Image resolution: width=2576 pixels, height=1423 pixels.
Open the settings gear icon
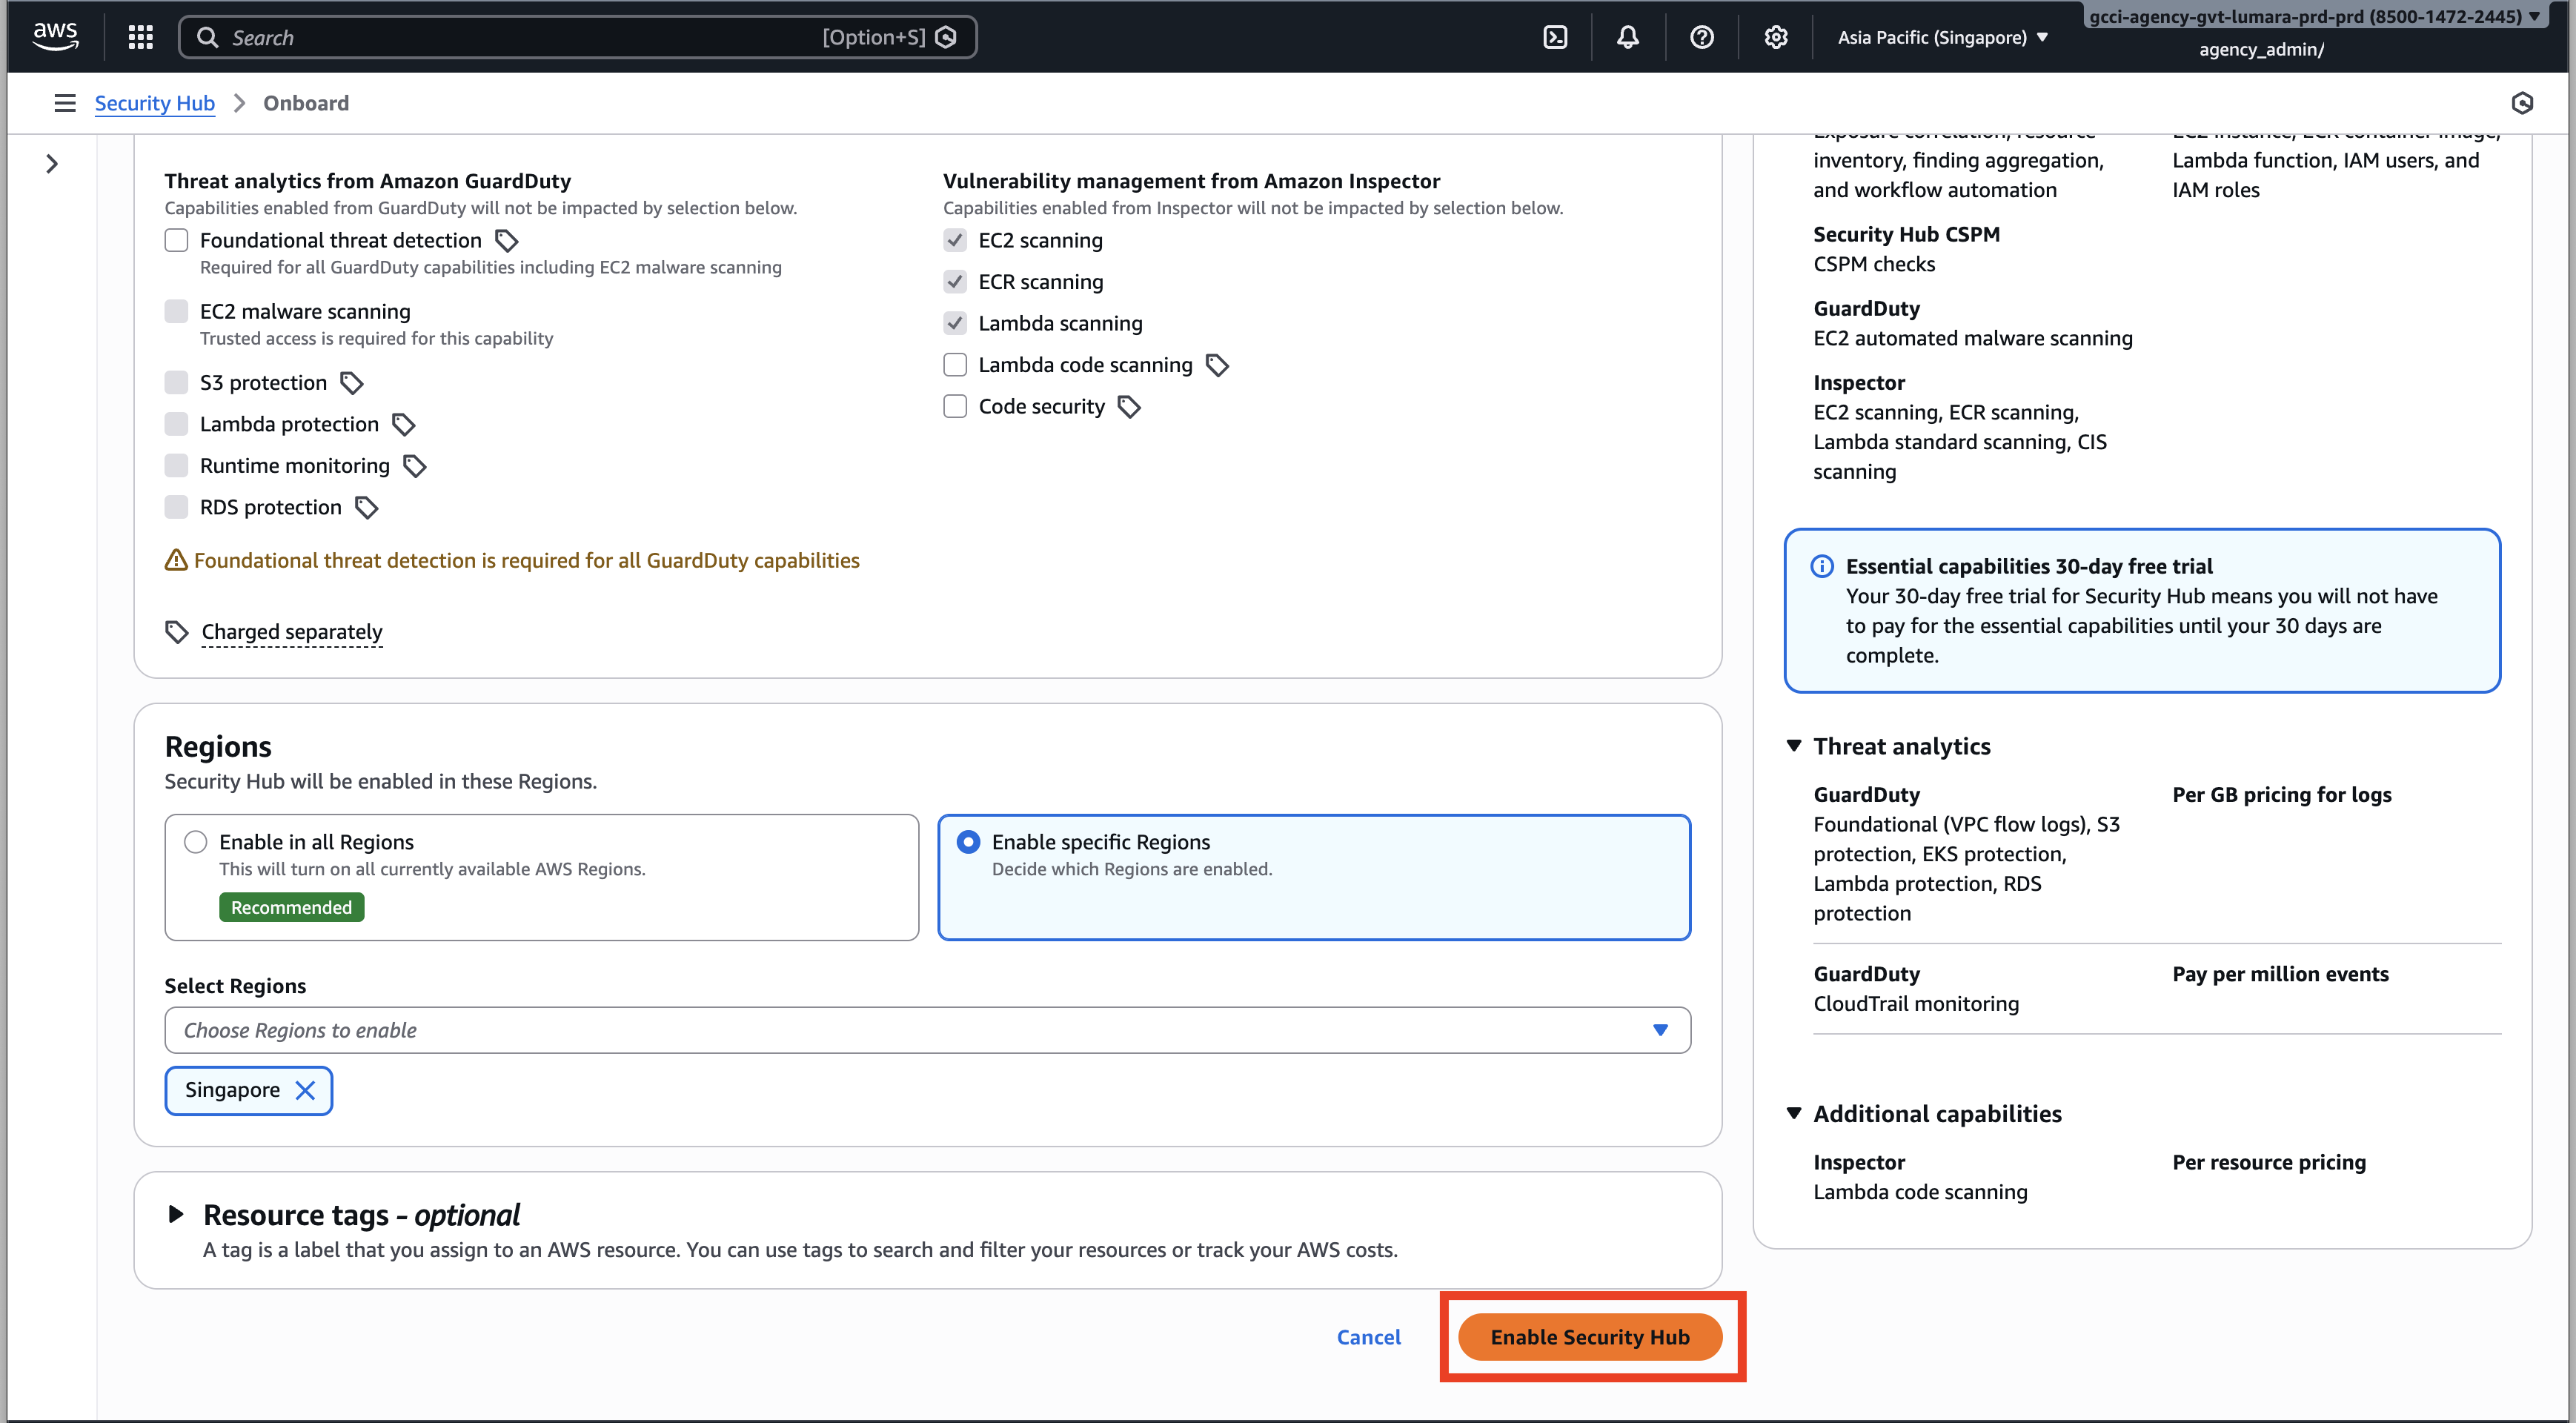coord(1776,37)
